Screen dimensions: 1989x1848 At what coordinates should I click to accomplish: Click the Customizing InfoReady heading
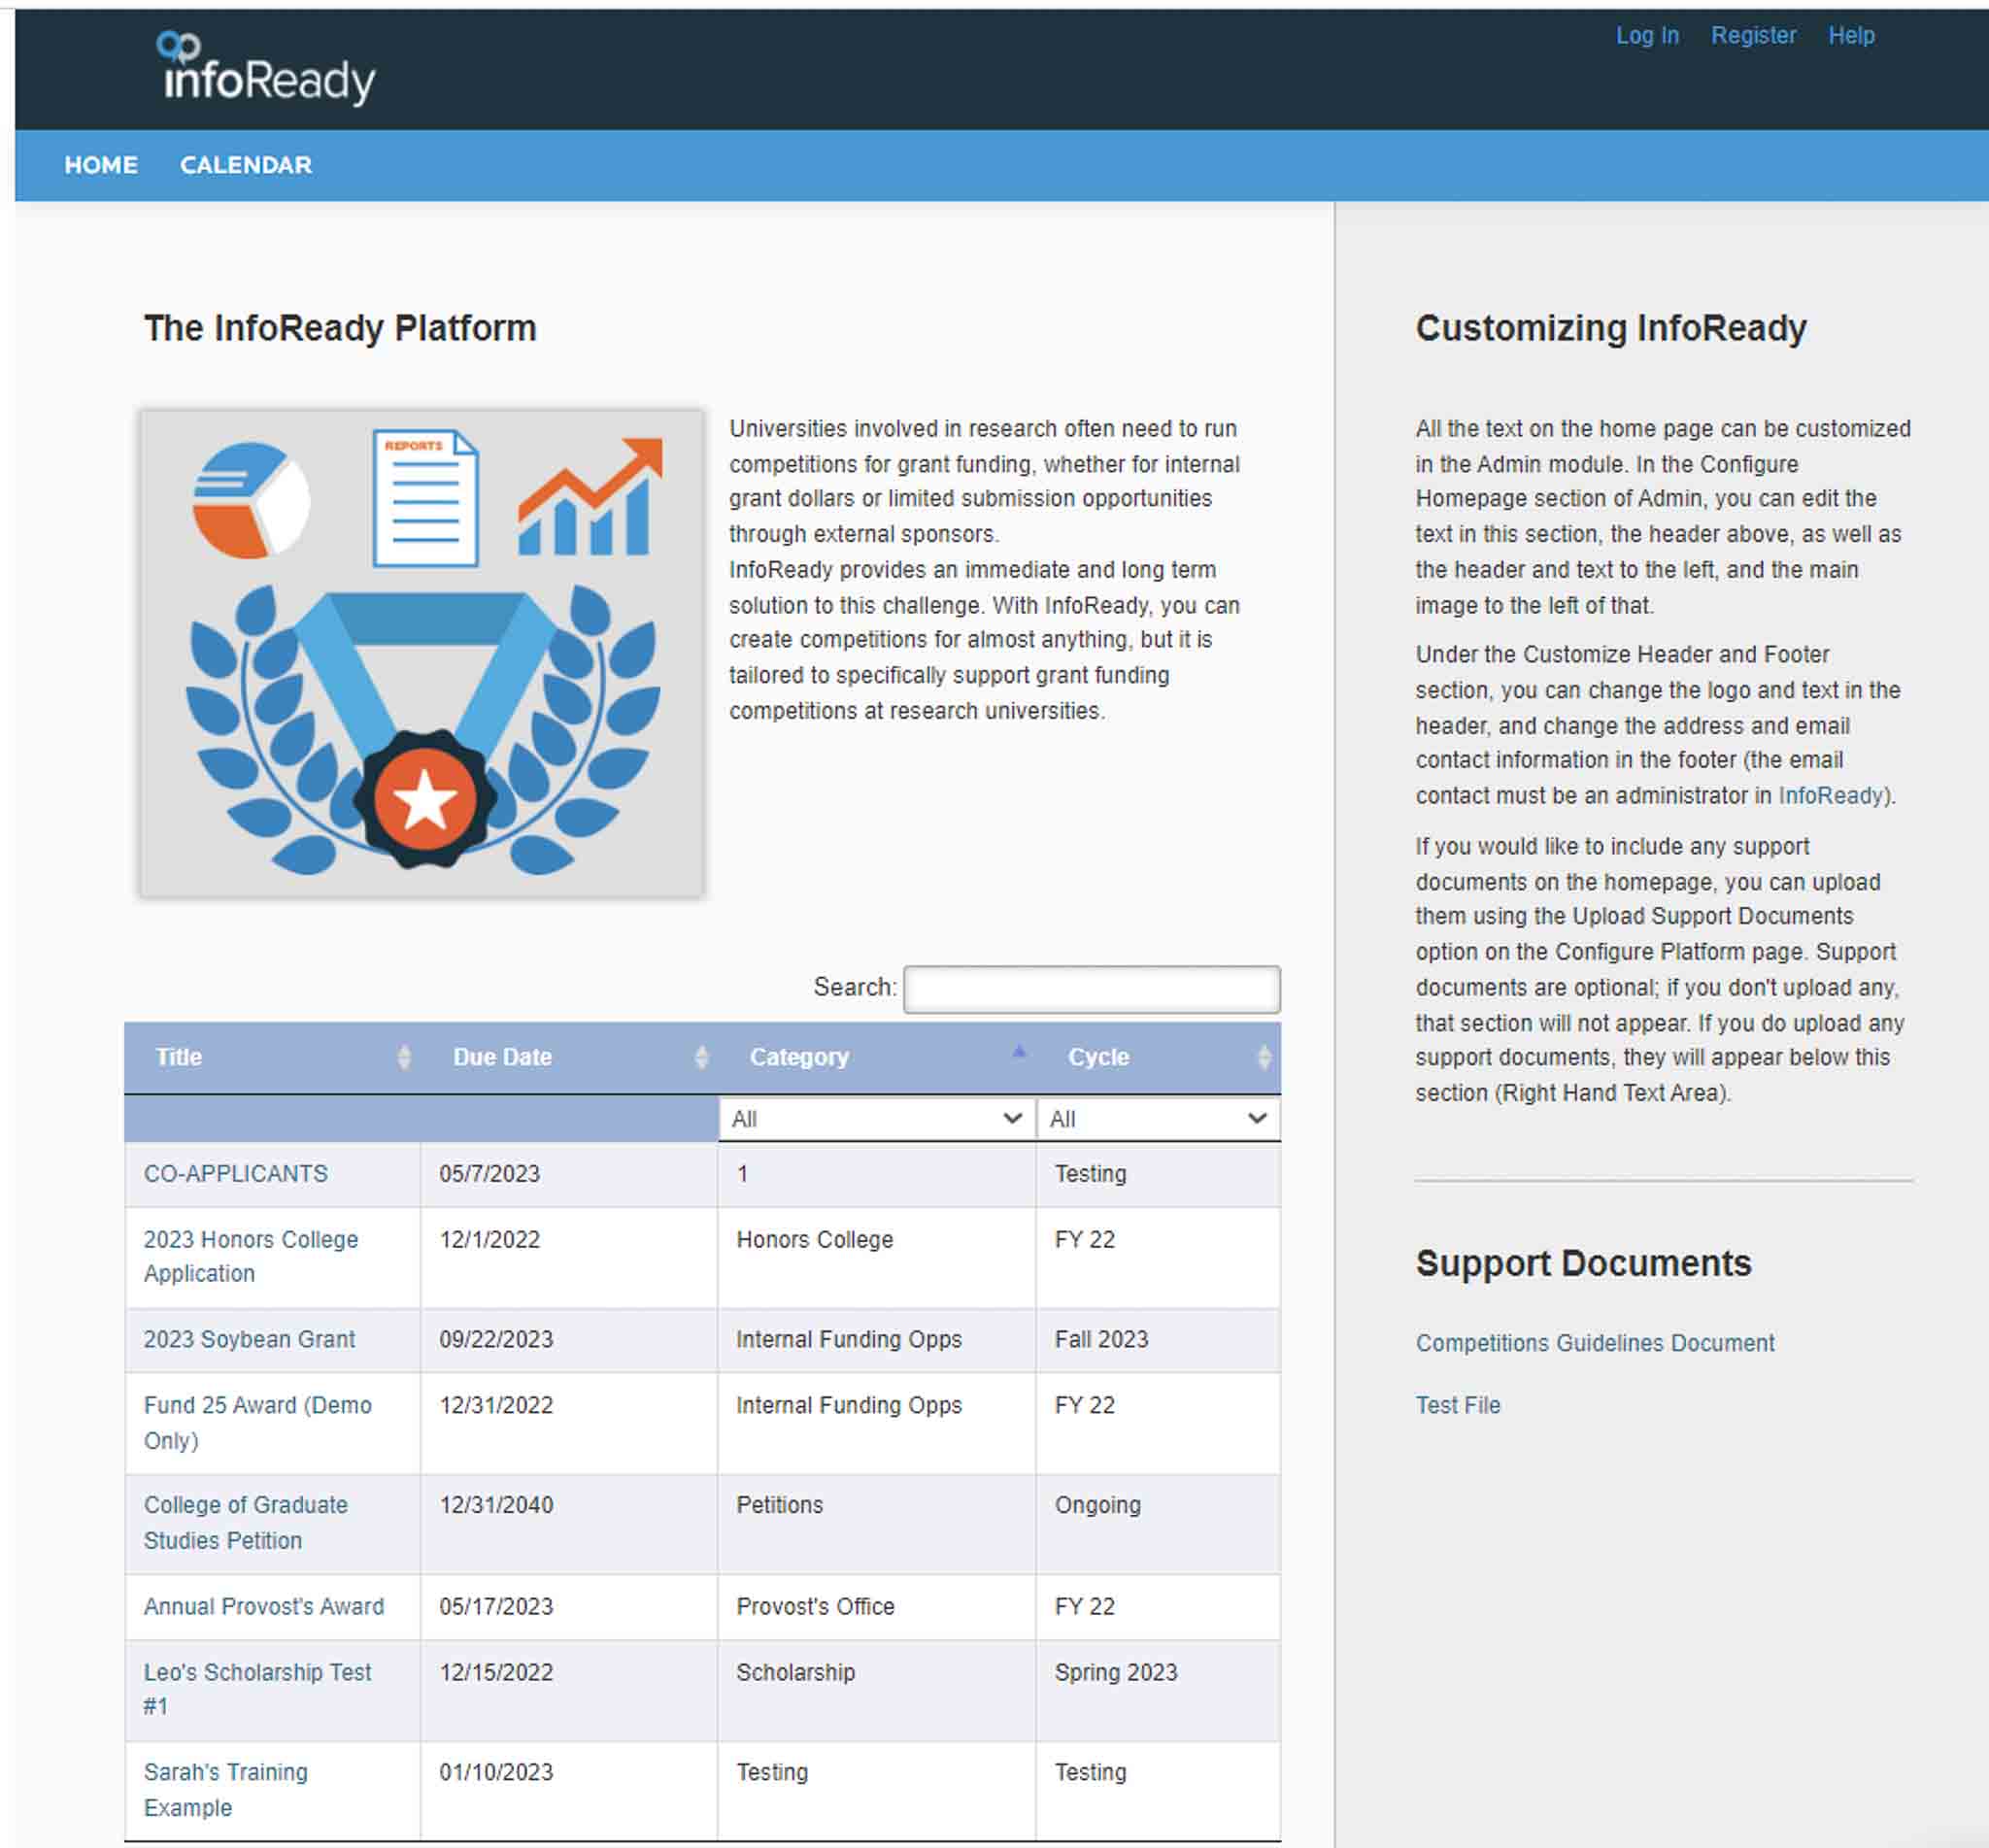click(x=1610, y=328)
